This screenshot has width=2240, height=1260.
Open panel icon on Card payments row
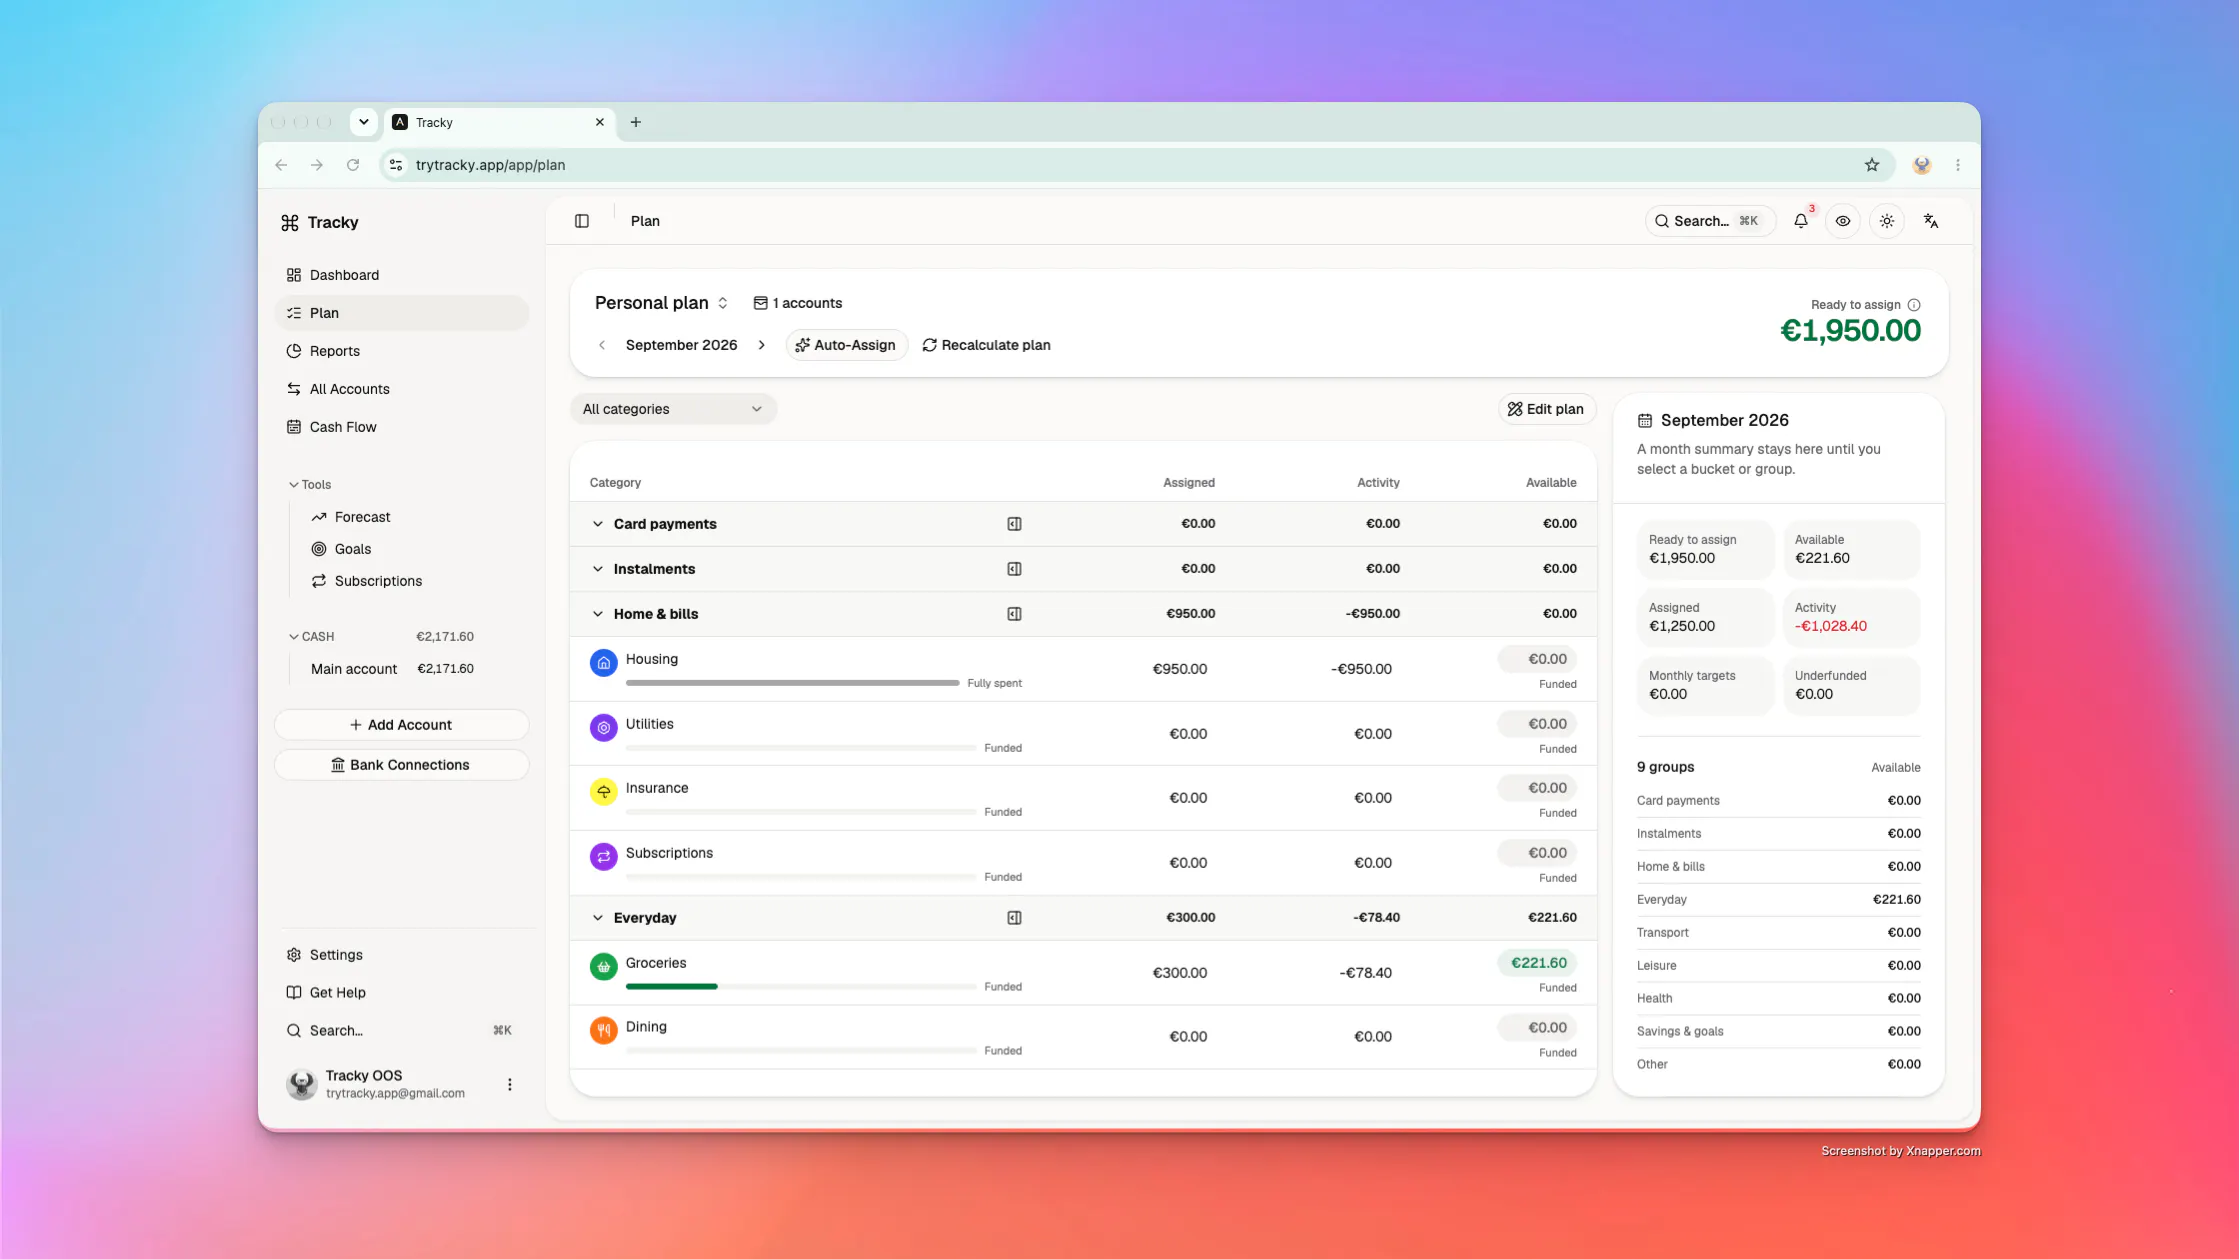pyautogui.click(x=1014, y=524)
